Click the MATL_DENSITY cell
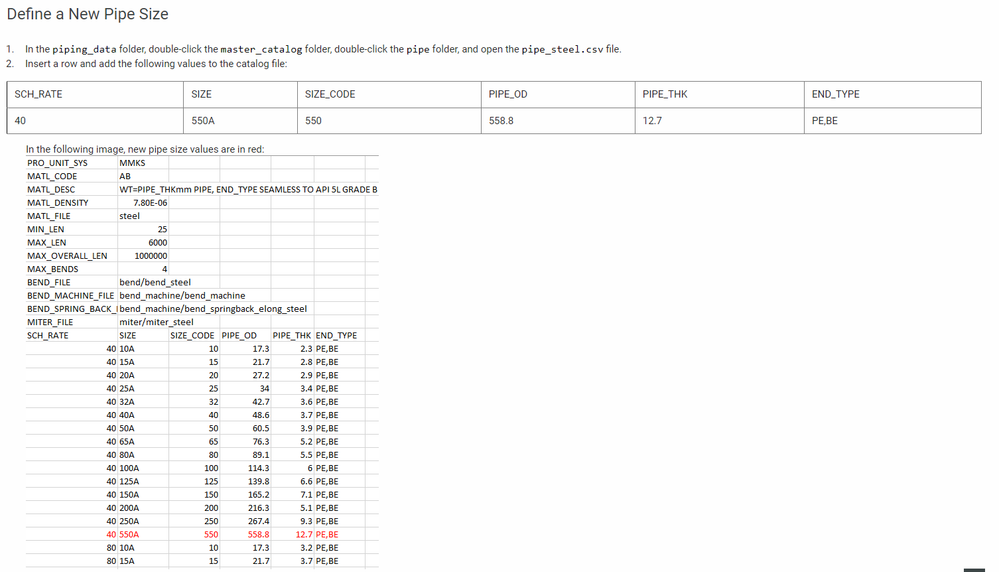Viewport: 999px width, 572px height. 58,203
